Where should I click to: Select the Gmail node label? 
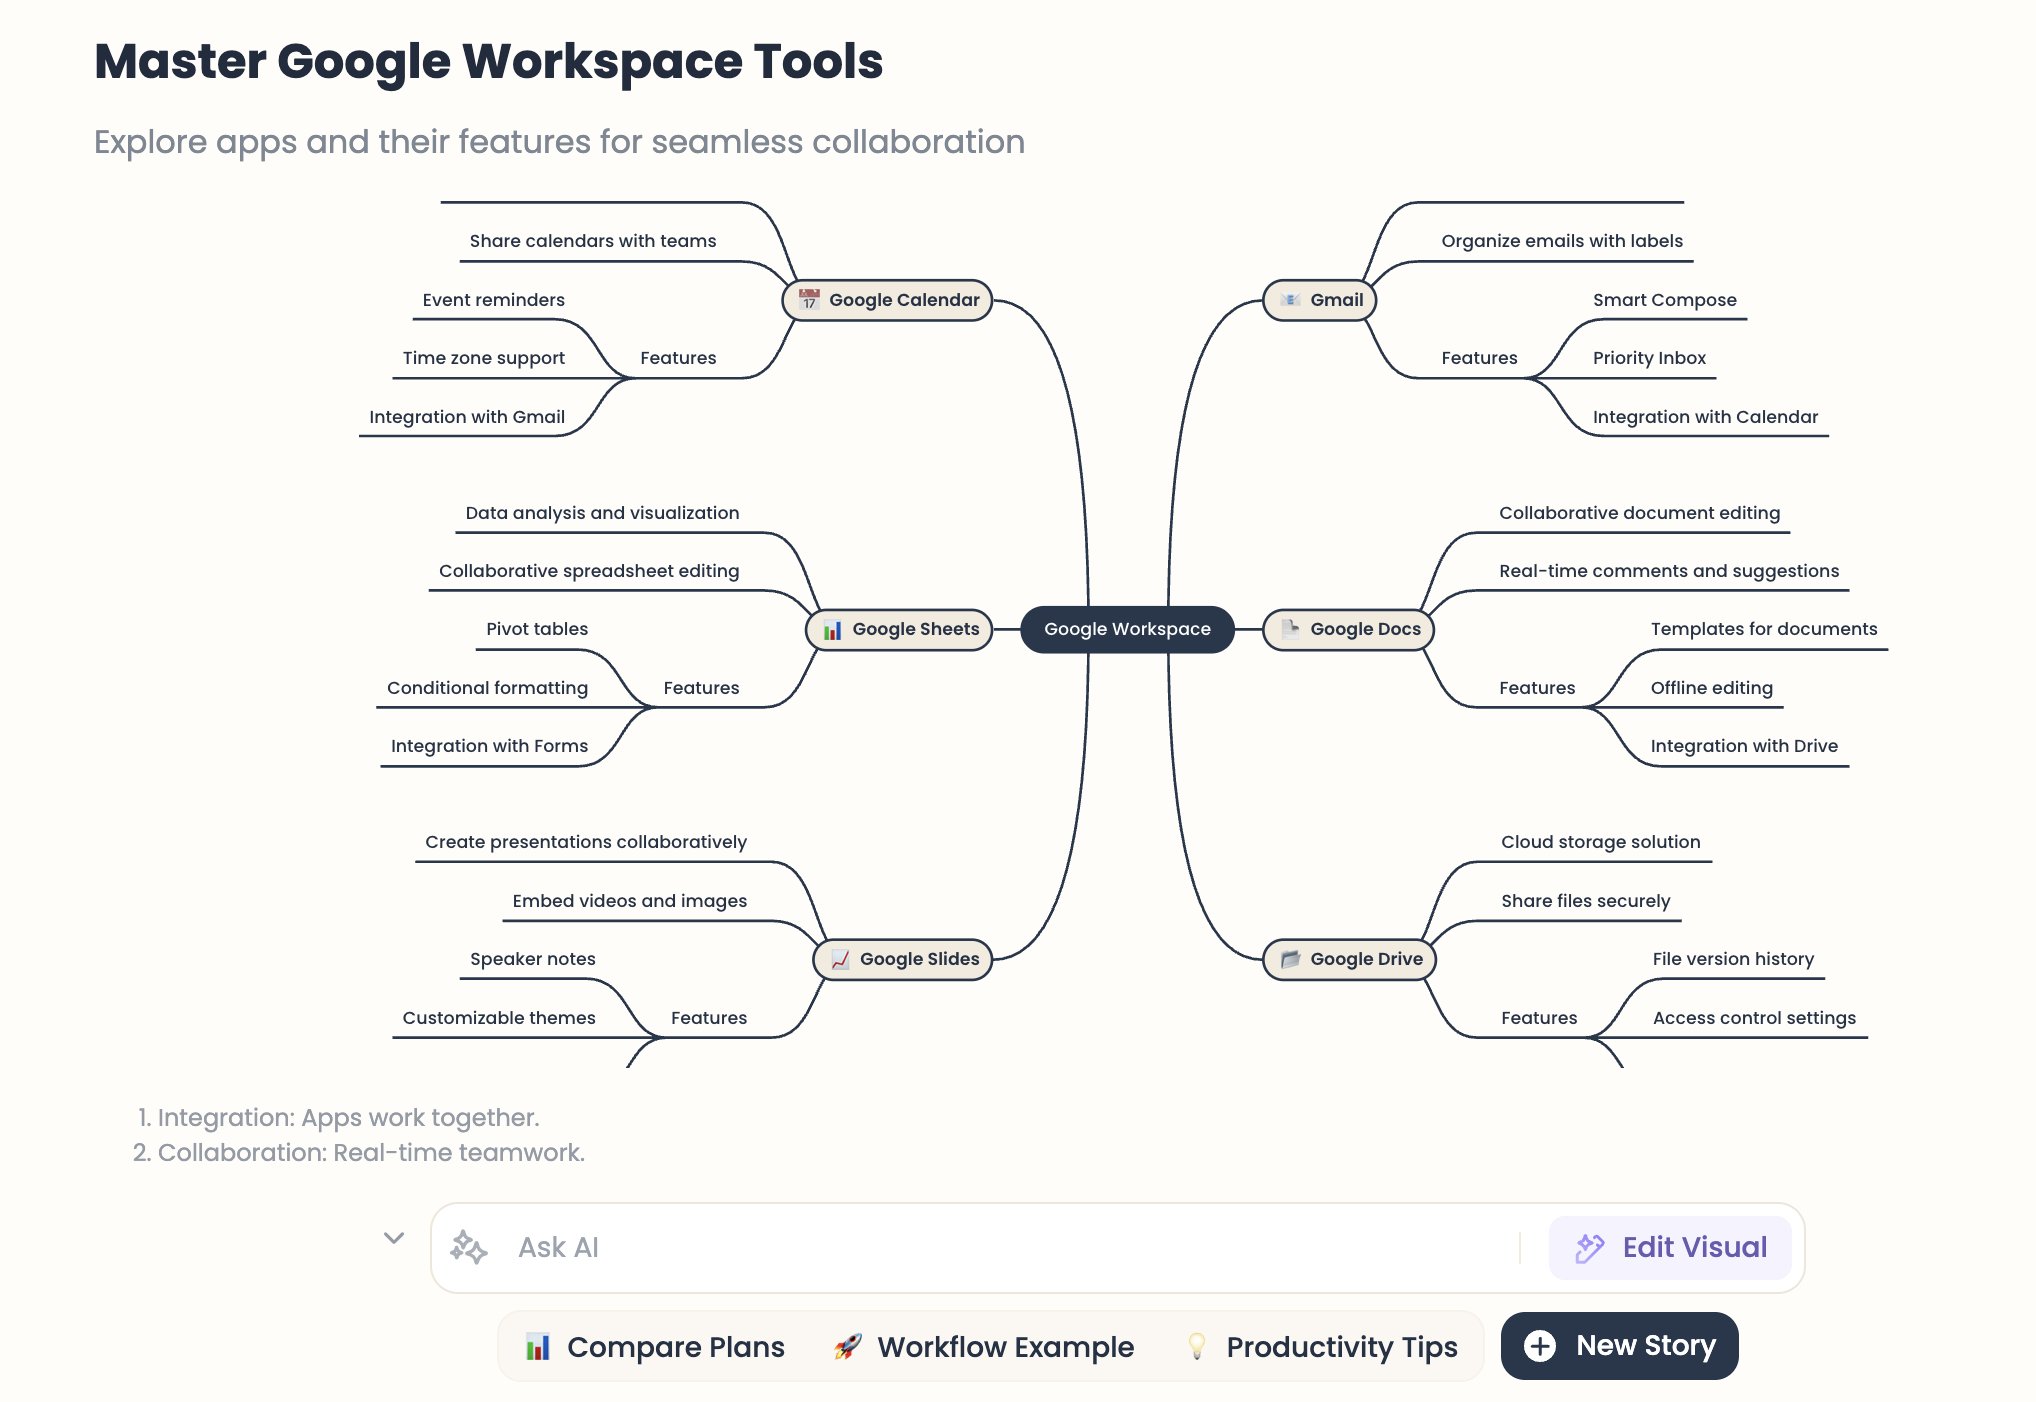(x=1336, y=300)
